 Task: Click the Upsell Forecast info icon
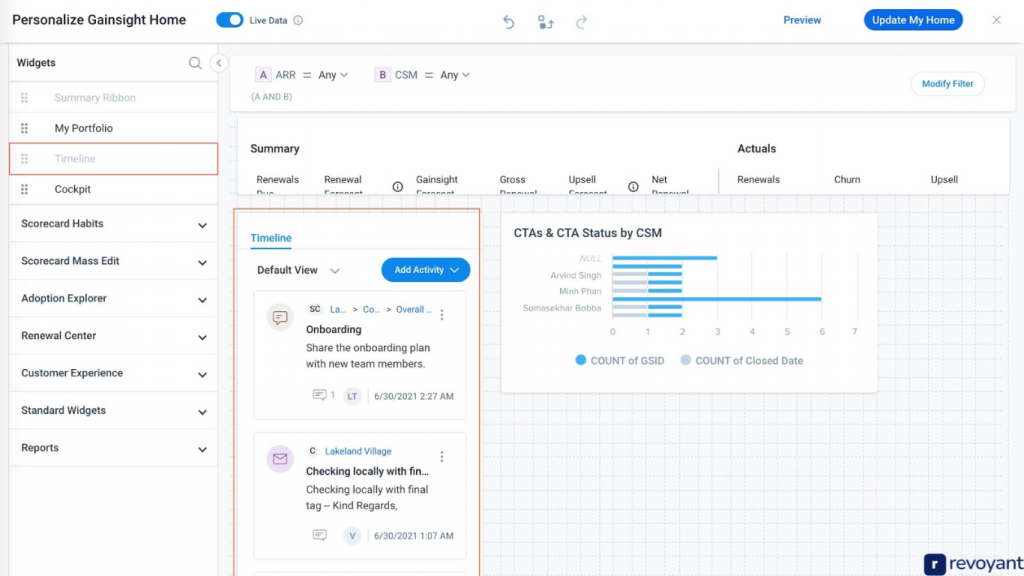click(633, 187)
